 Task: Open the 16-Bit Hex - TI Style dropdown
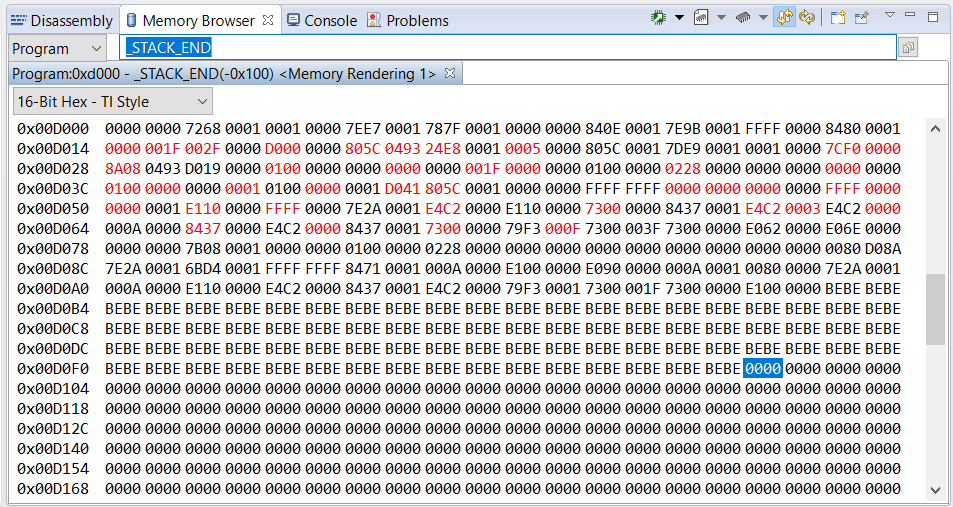[x=113, y=102]
